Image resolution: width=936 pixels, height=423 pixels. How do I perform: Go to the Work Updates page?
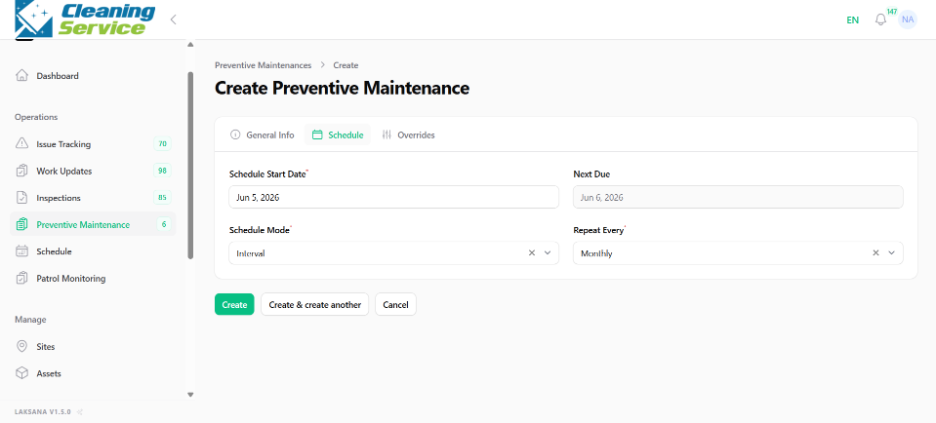tap(93, 171)
